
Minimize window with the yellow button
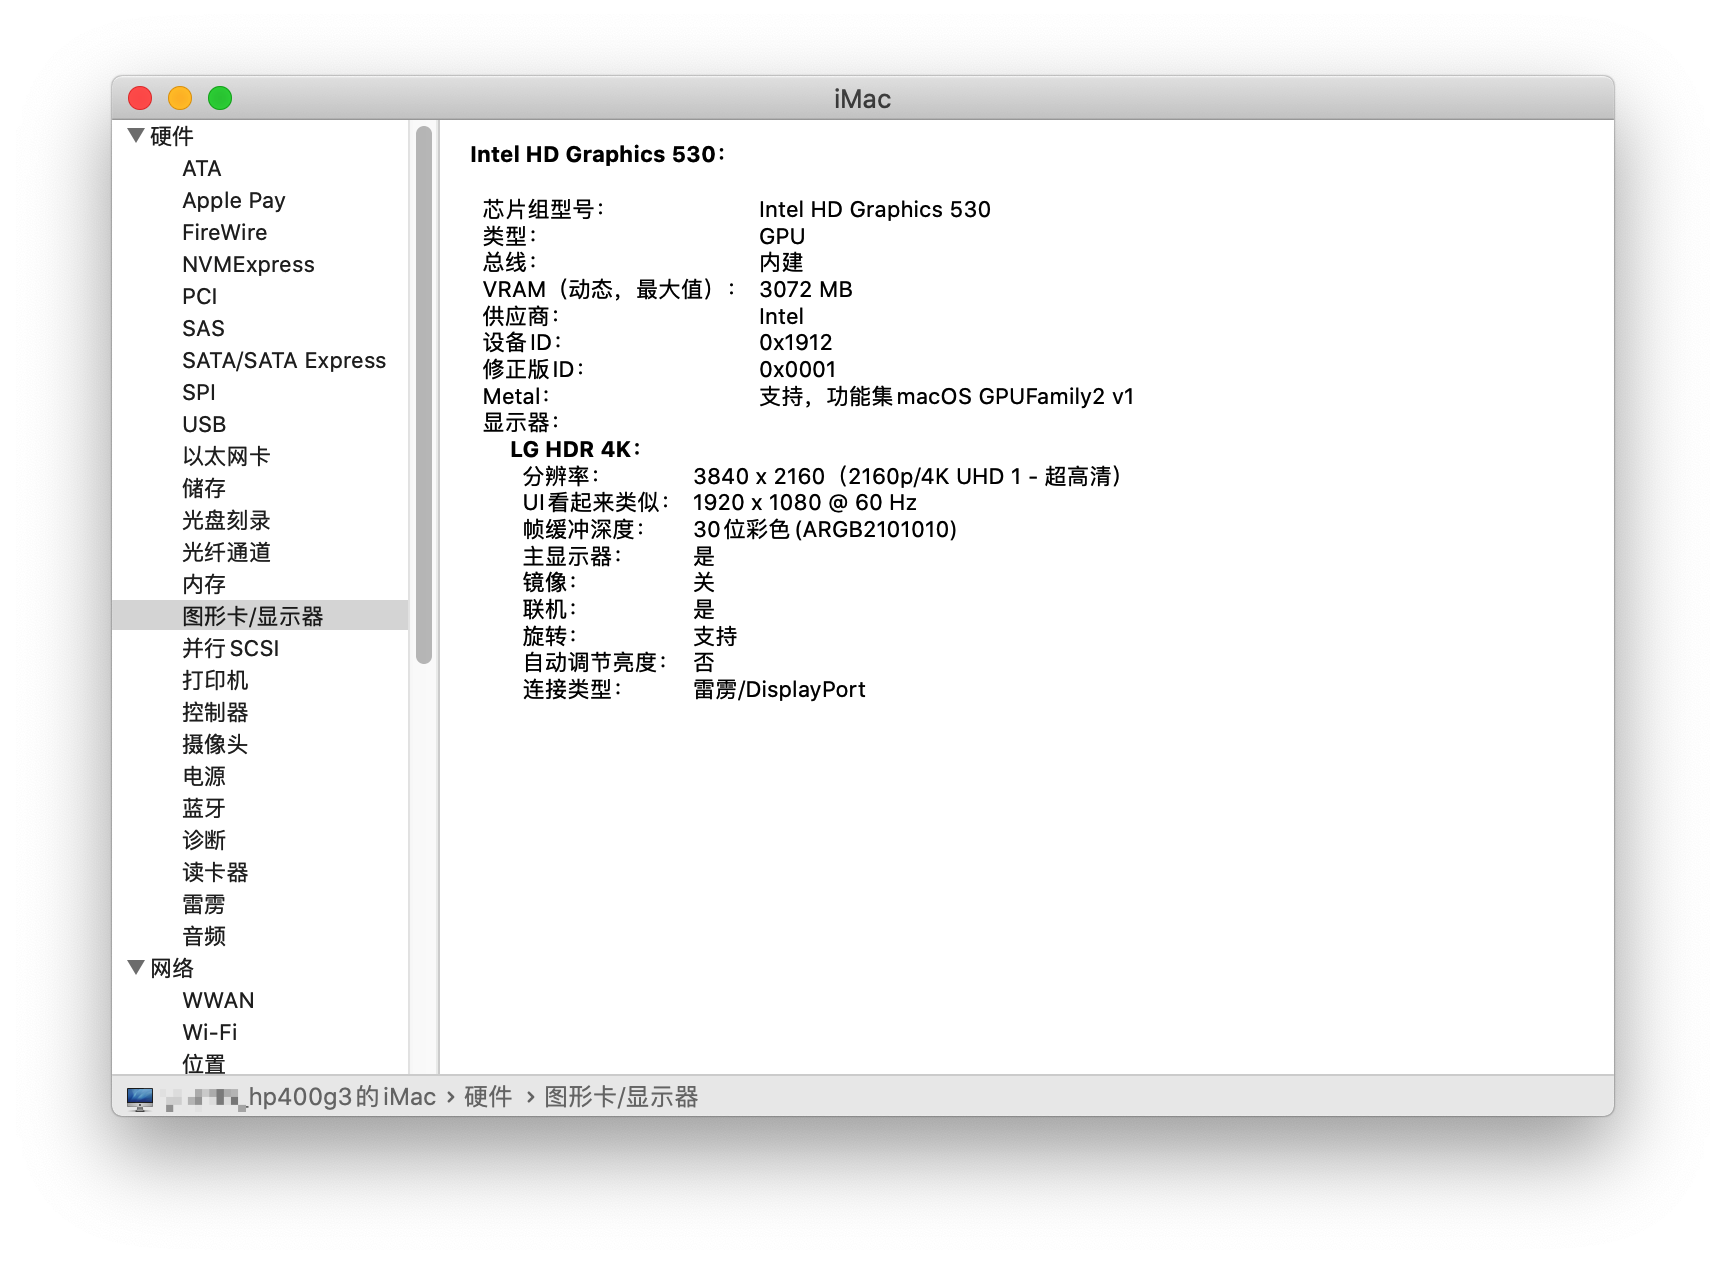(180, 98)
